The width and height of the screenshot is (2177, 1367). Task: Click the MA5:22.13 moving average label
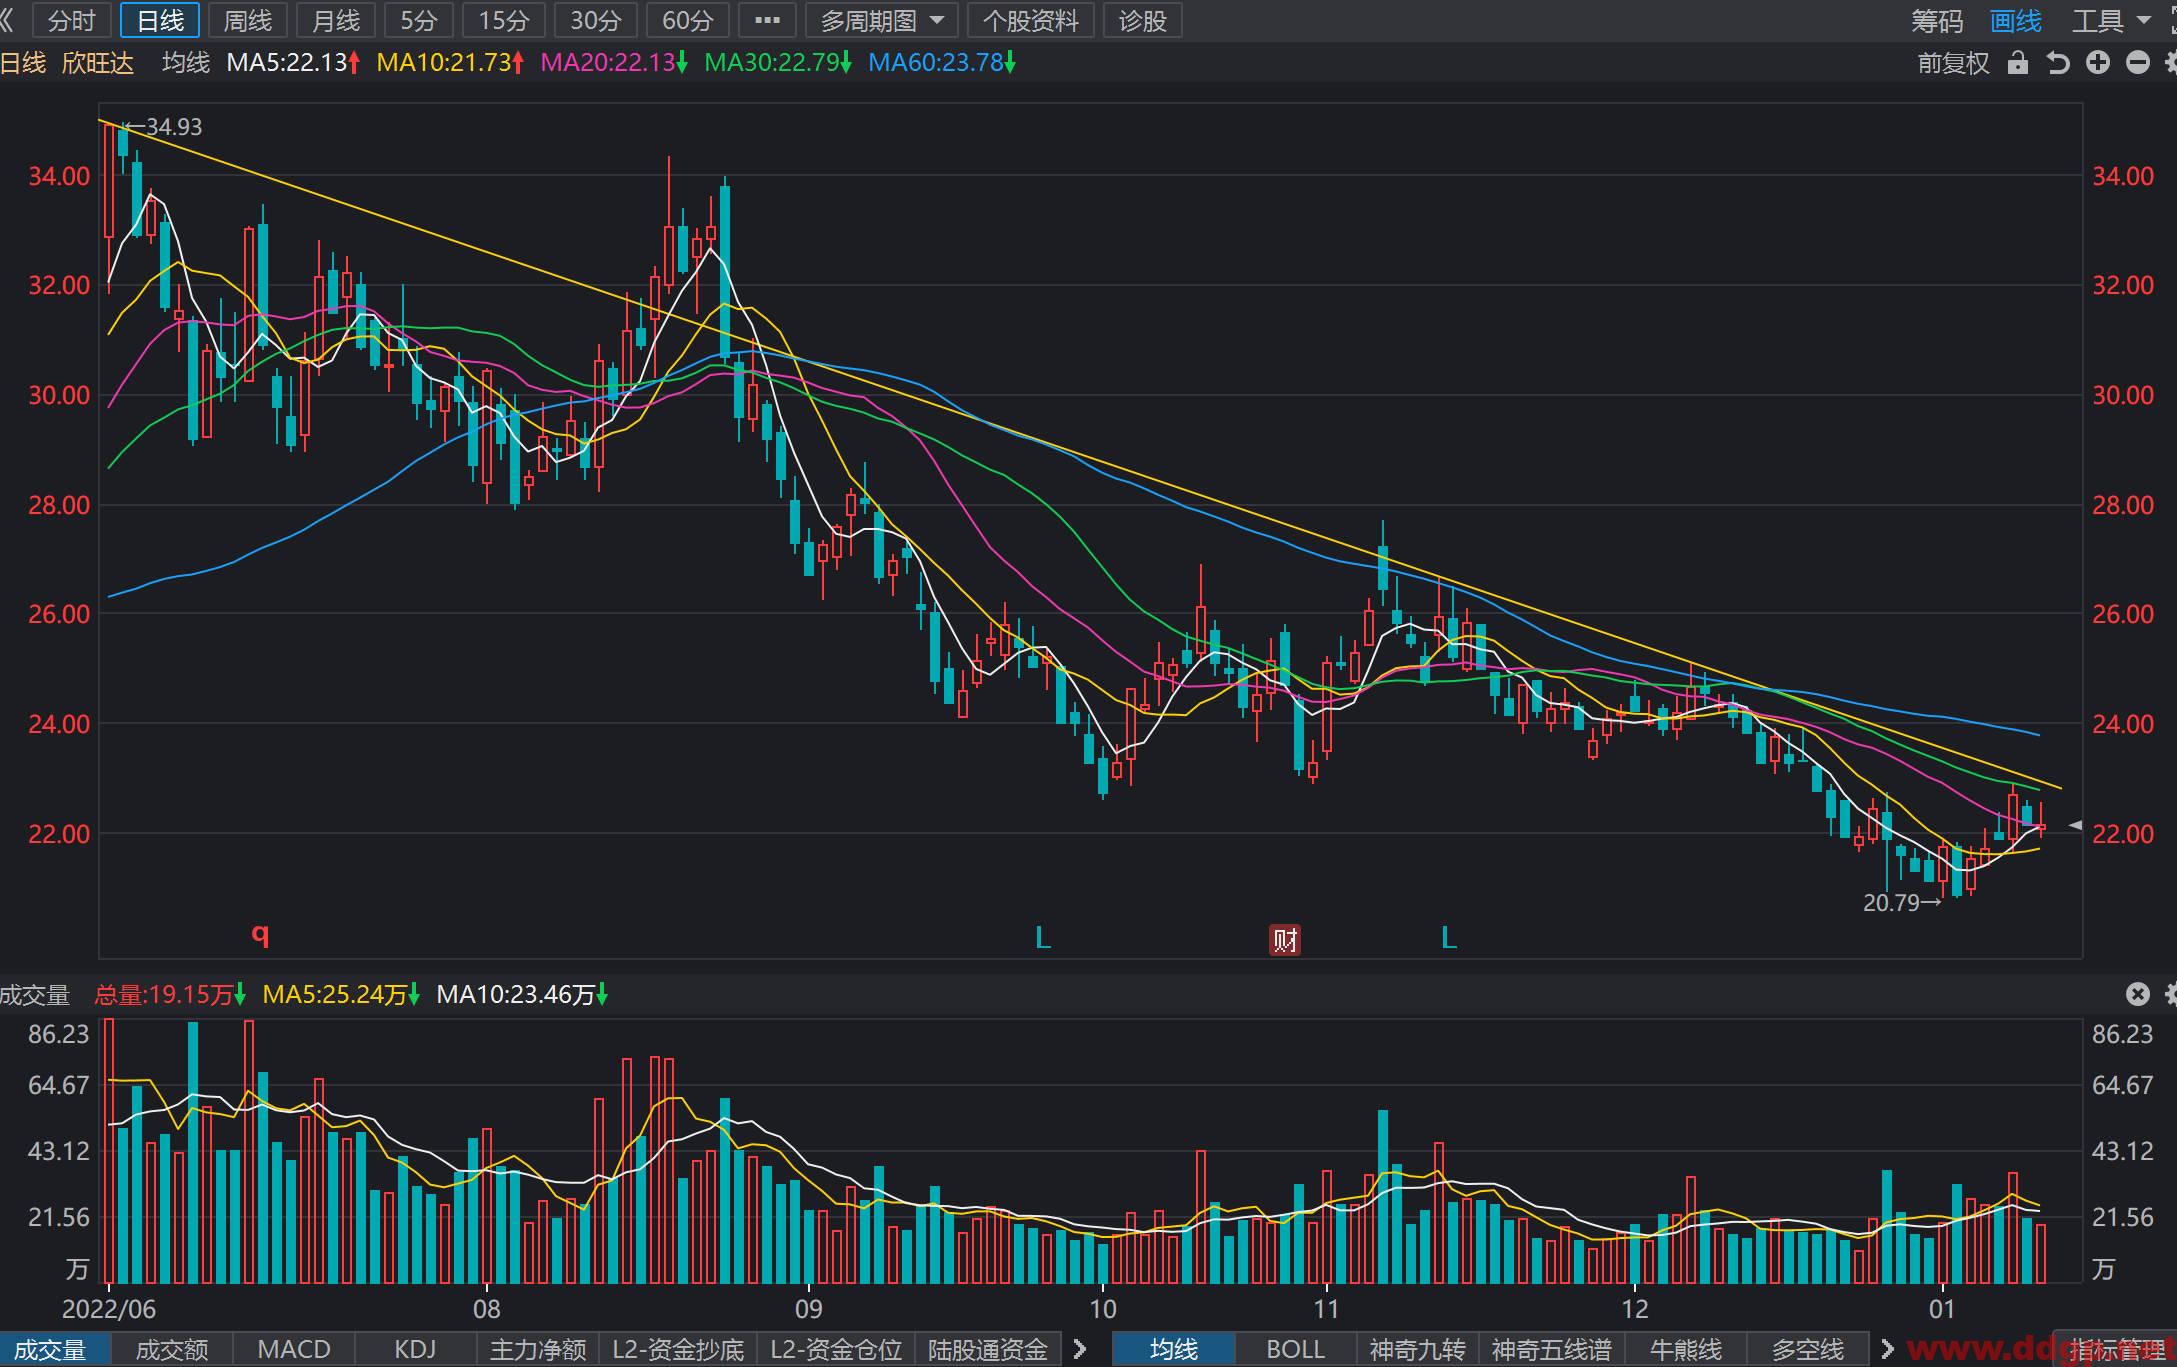293,63
